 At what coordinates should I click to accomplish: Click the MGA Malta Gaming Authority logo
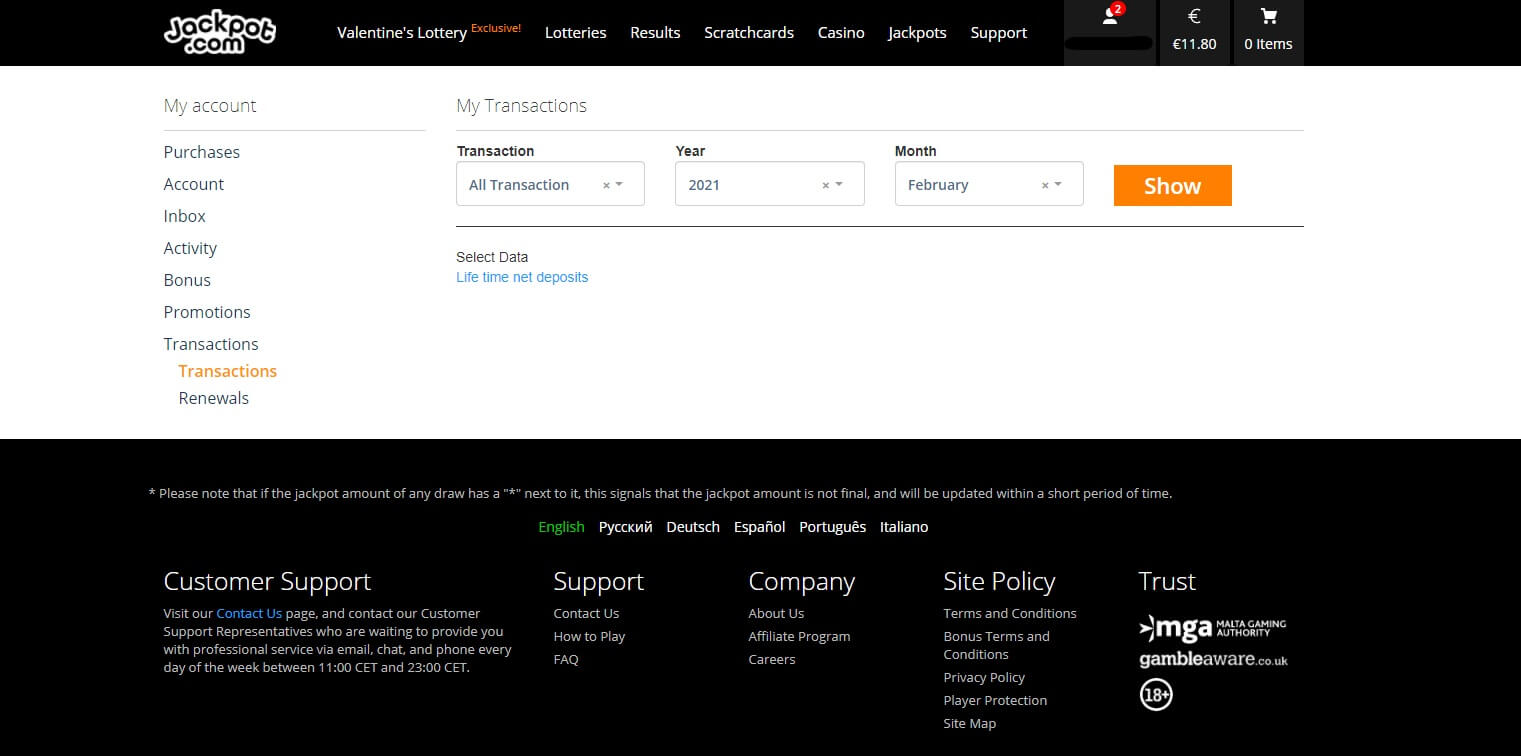pos(1212,628)
